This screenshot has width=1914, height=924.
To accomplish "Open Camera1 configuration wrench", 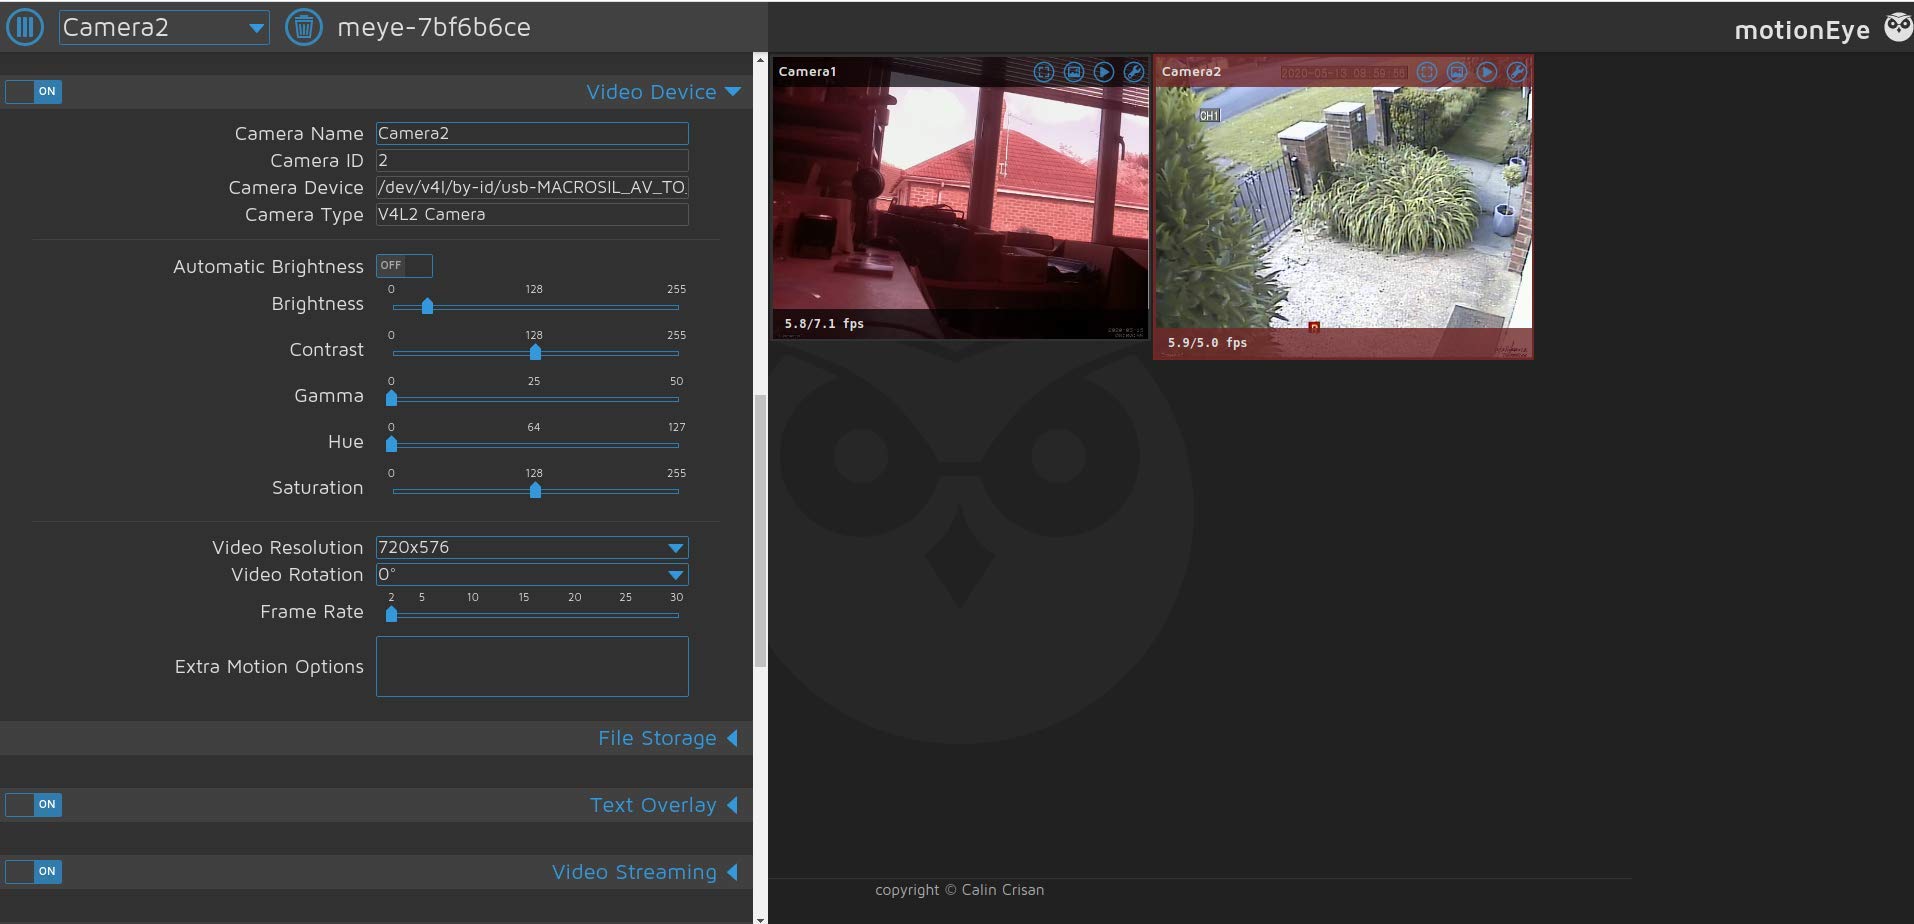I will point(1133,72).
